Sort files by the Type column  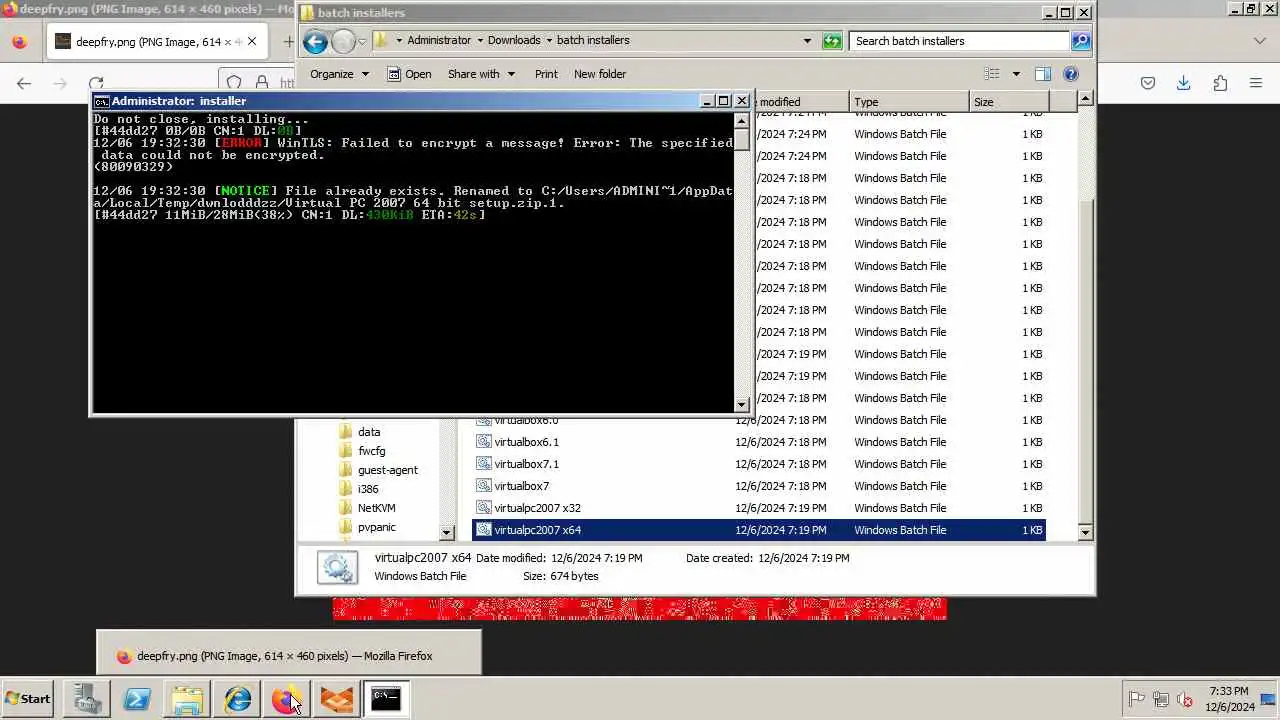point(909,102)
